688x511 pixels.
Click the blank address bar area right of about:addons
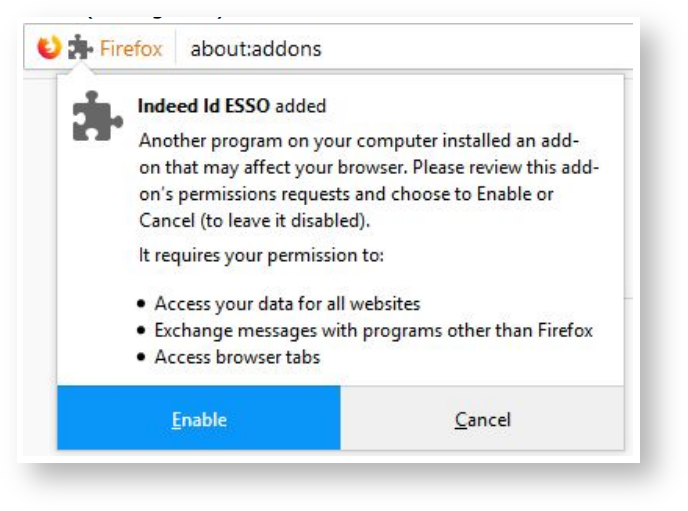[x=480, y=48]
